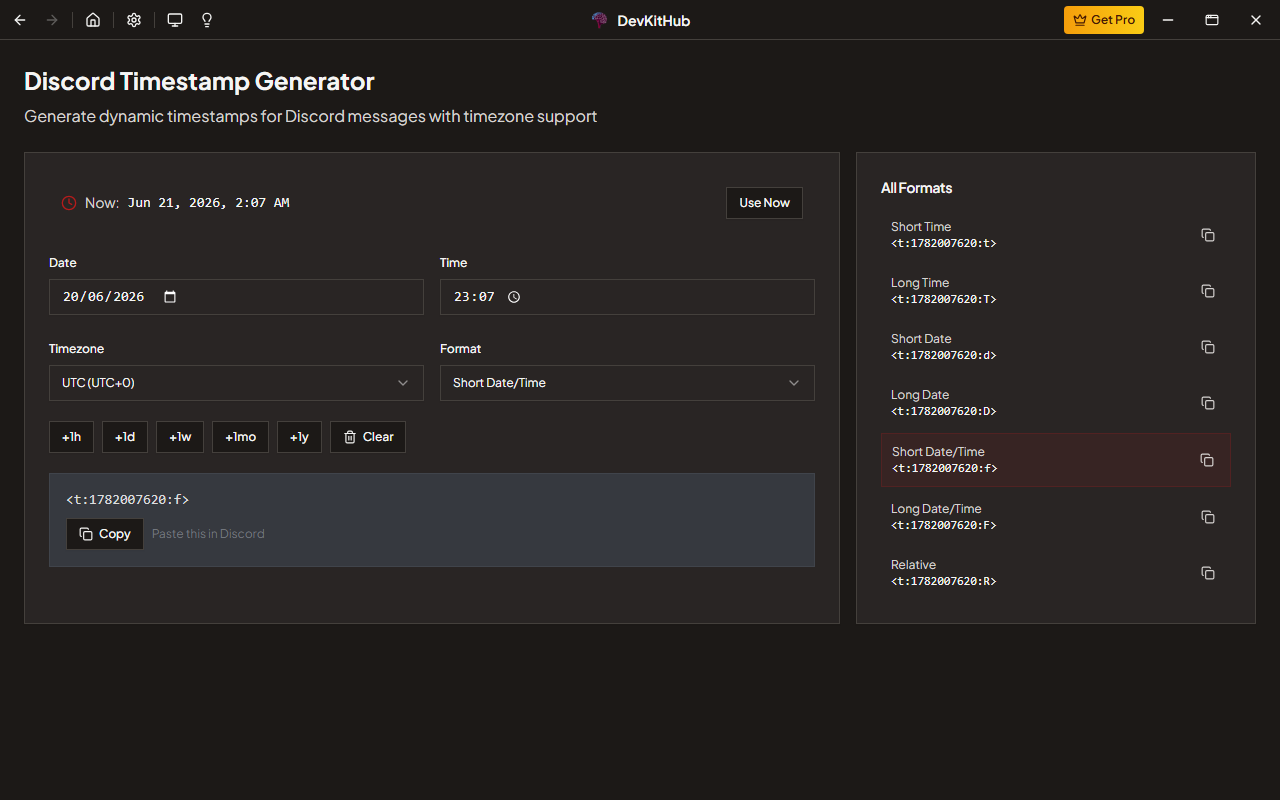Copy the Short Date format code
This screenshot has width=1280, height=800.
click(1207, 347)
